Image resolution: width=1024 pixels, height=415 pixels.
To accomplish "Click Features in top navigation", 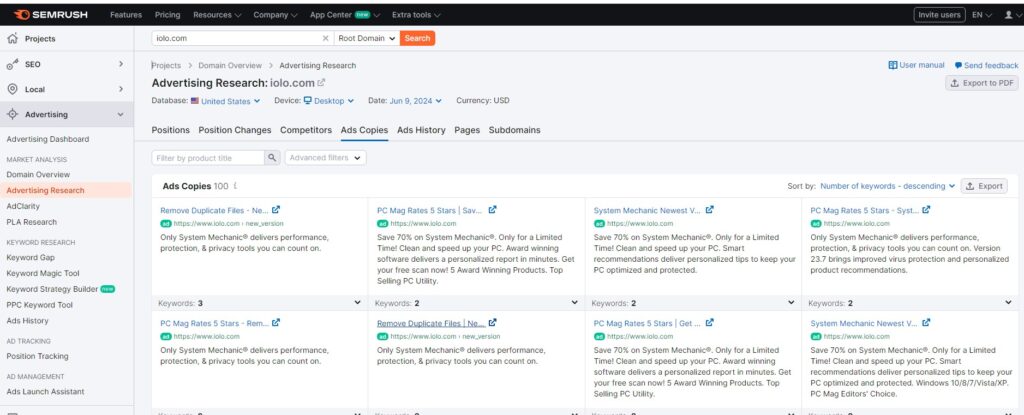I will point(126,14).
